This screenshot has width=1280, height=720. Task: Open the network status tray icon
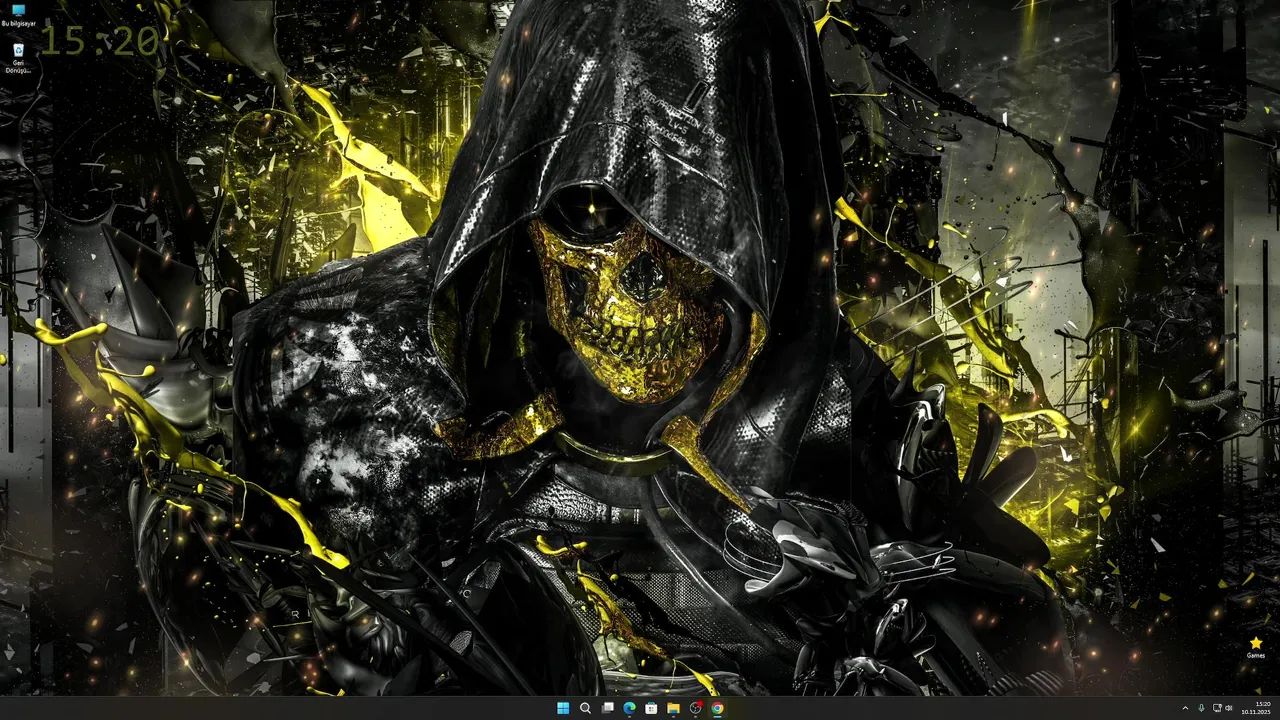coord(1217,708)
